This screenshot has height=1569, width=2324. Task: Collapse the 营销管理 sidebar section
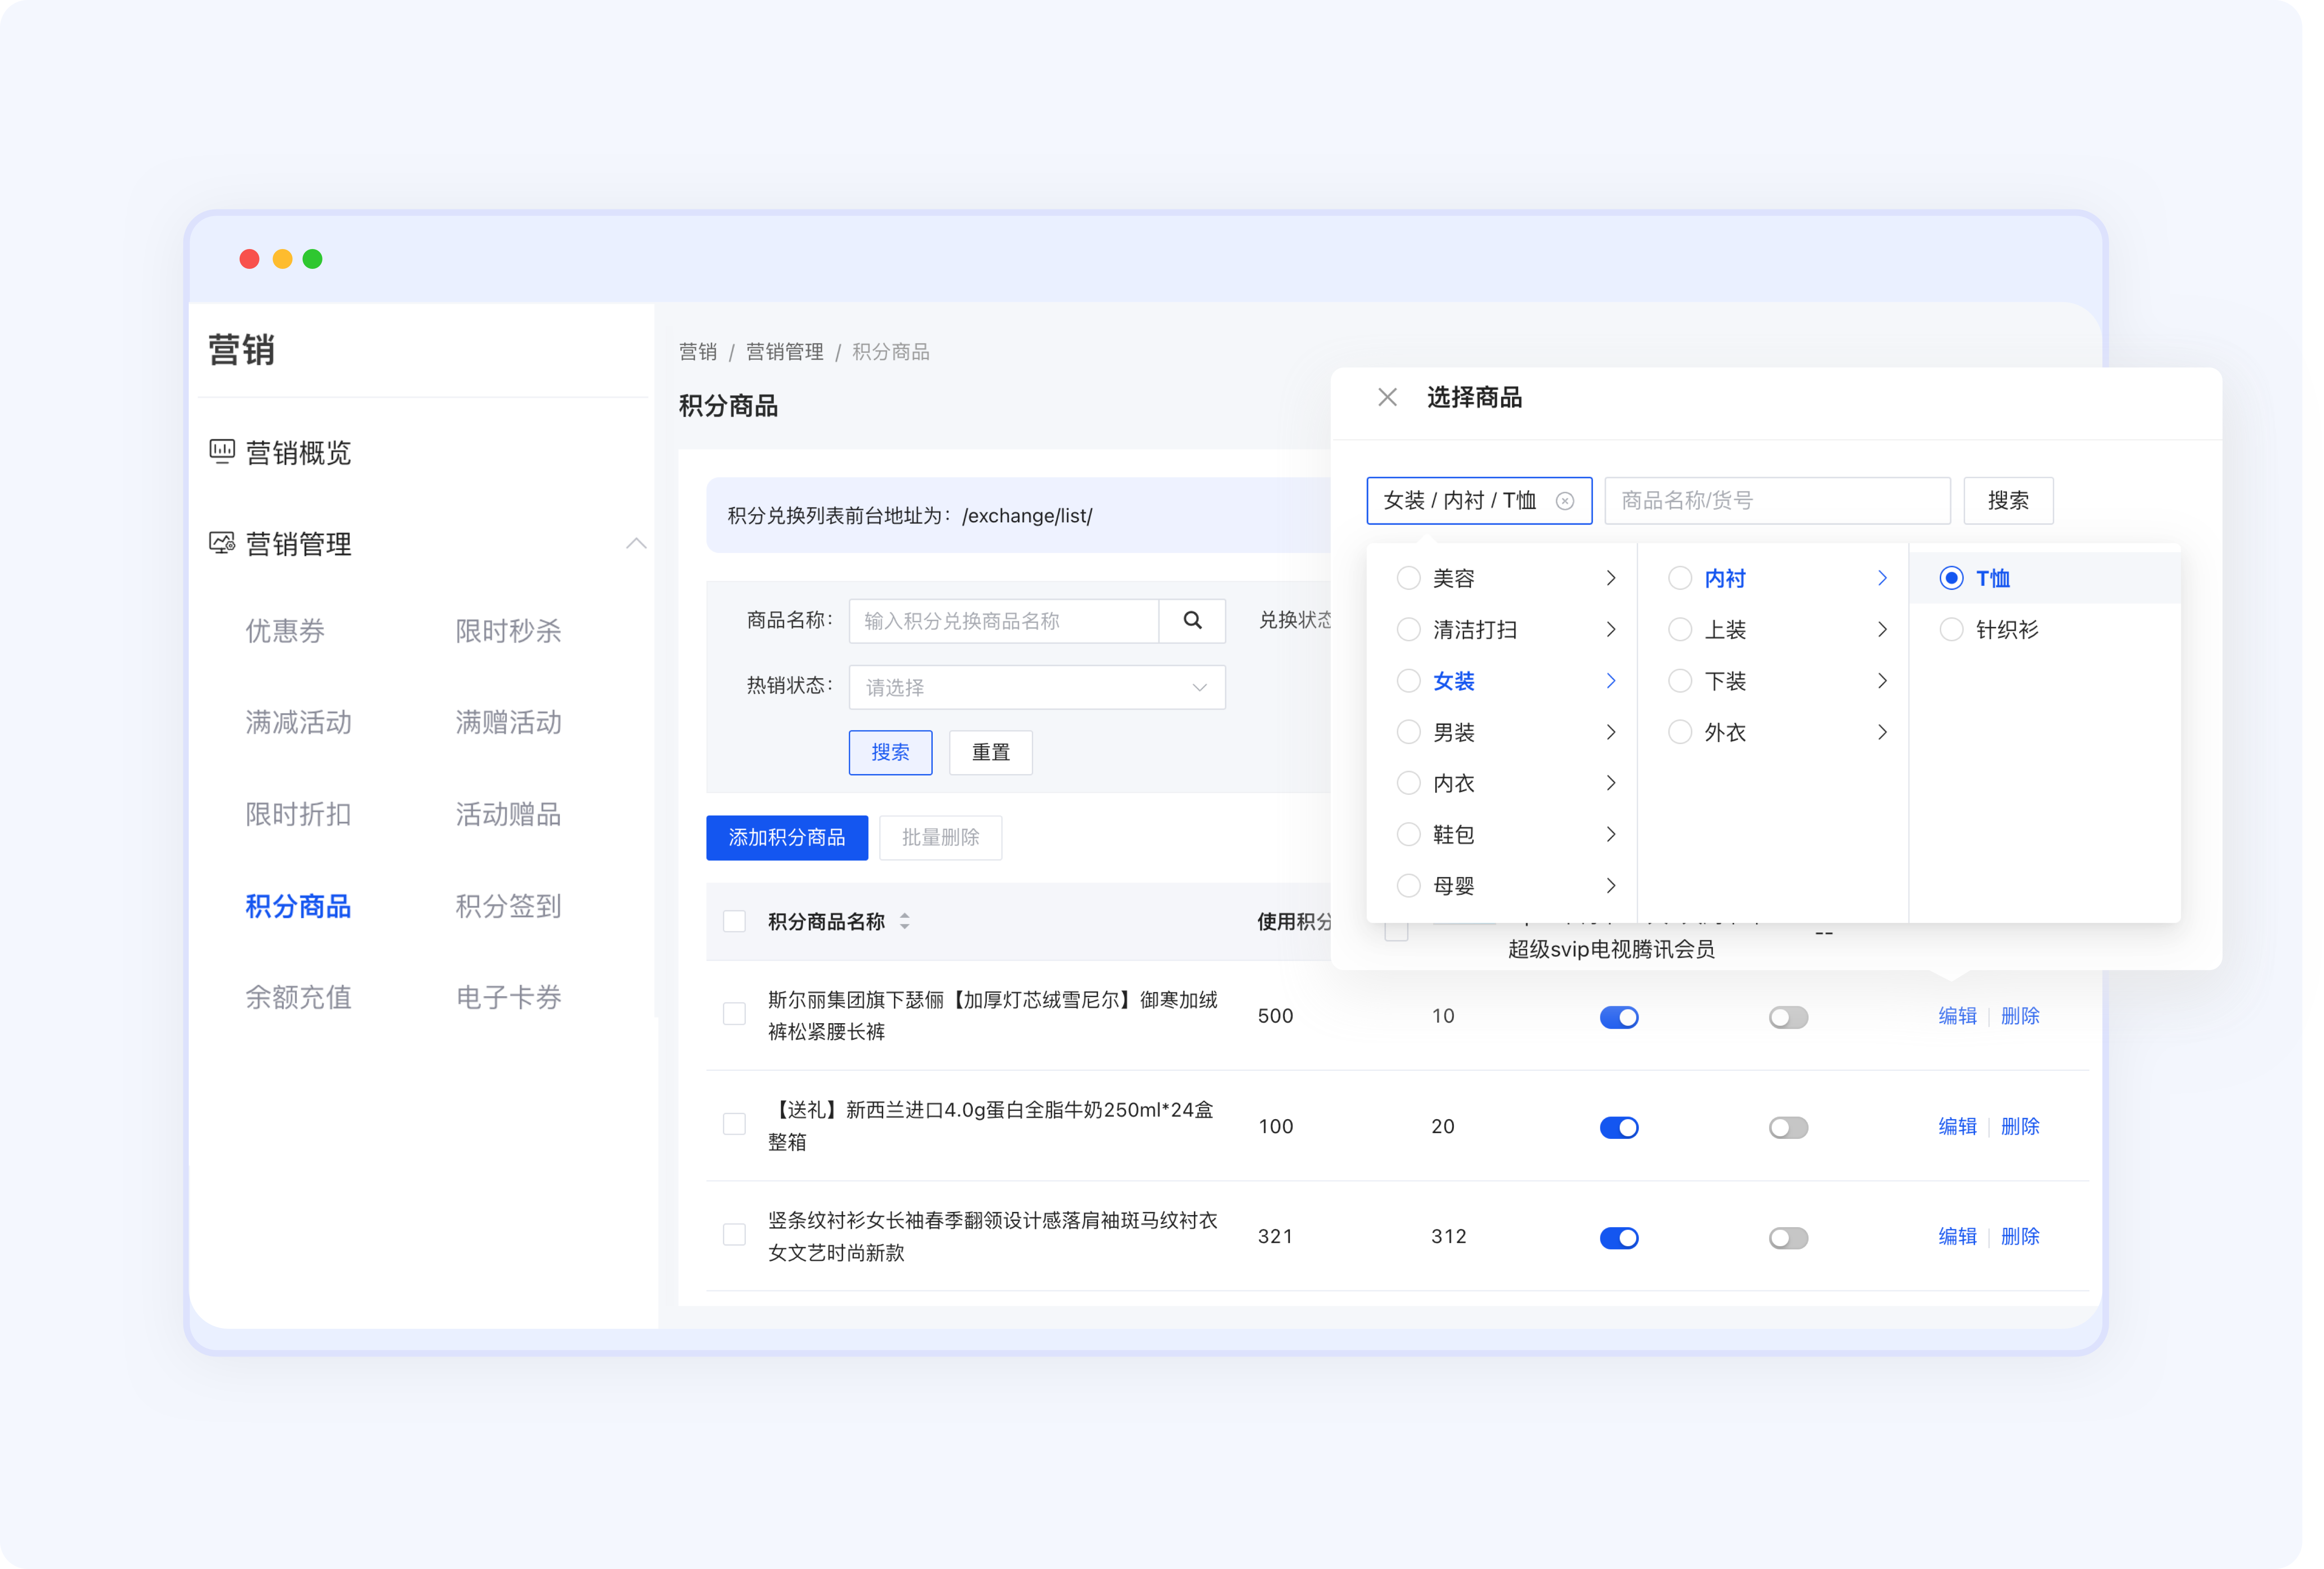(x=636, y=543)
